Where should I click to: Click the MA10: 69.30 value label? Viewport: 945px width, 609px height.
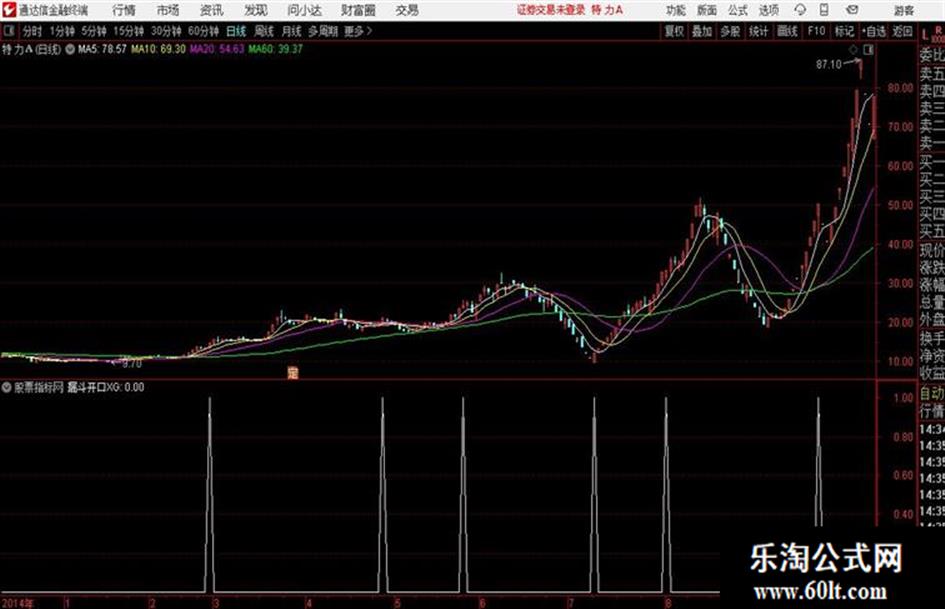click(159, 49)
